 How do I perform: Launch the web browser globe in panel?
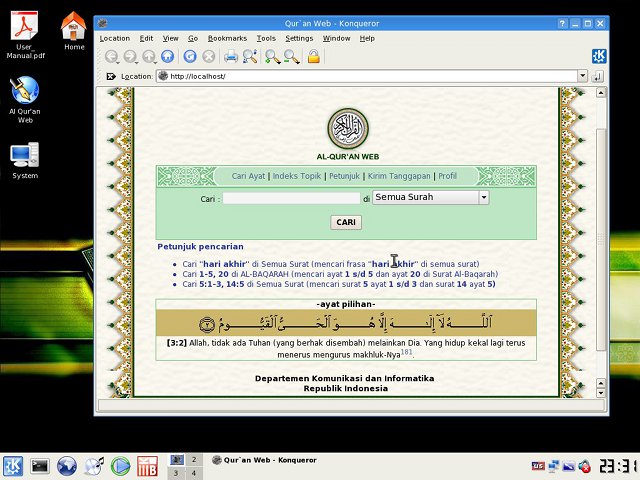(67, 466)
